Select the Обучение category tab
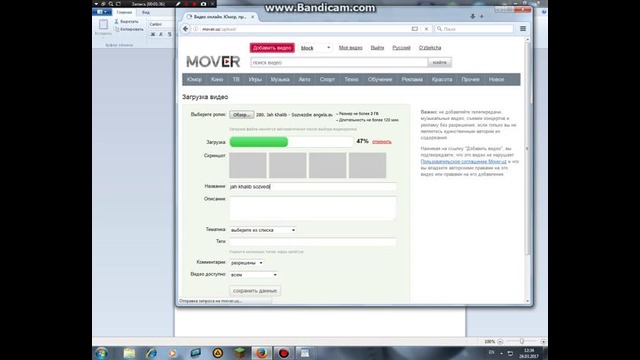Screen dimensions: 640x360 point(380,80)
